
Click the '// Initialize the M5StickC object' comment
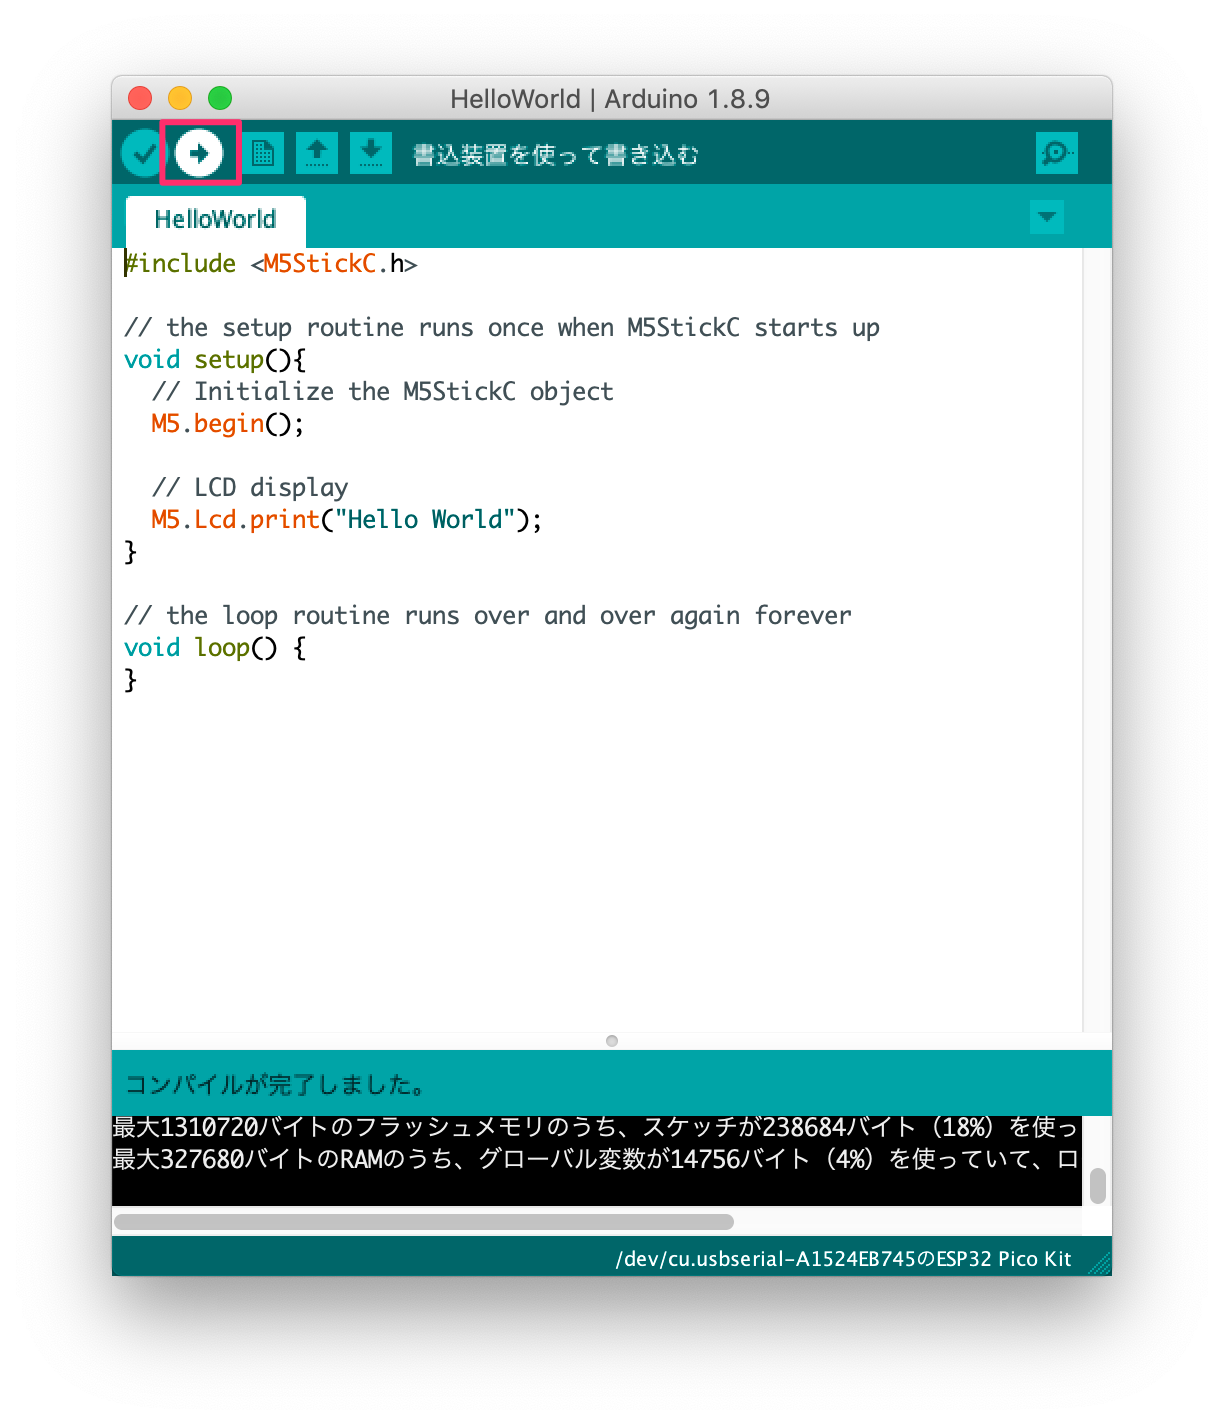point(383,392)
